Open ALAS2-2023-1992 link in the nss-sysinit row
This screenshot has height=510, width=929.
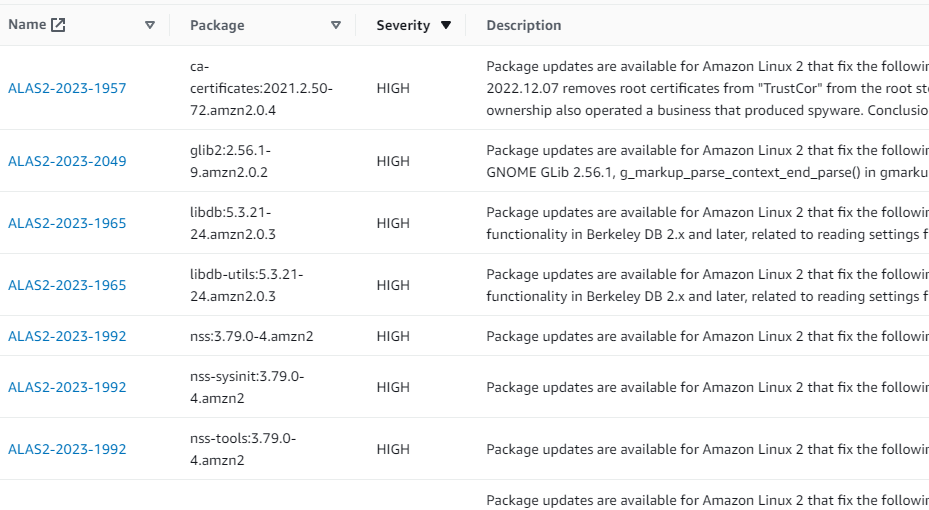point(67,387)
